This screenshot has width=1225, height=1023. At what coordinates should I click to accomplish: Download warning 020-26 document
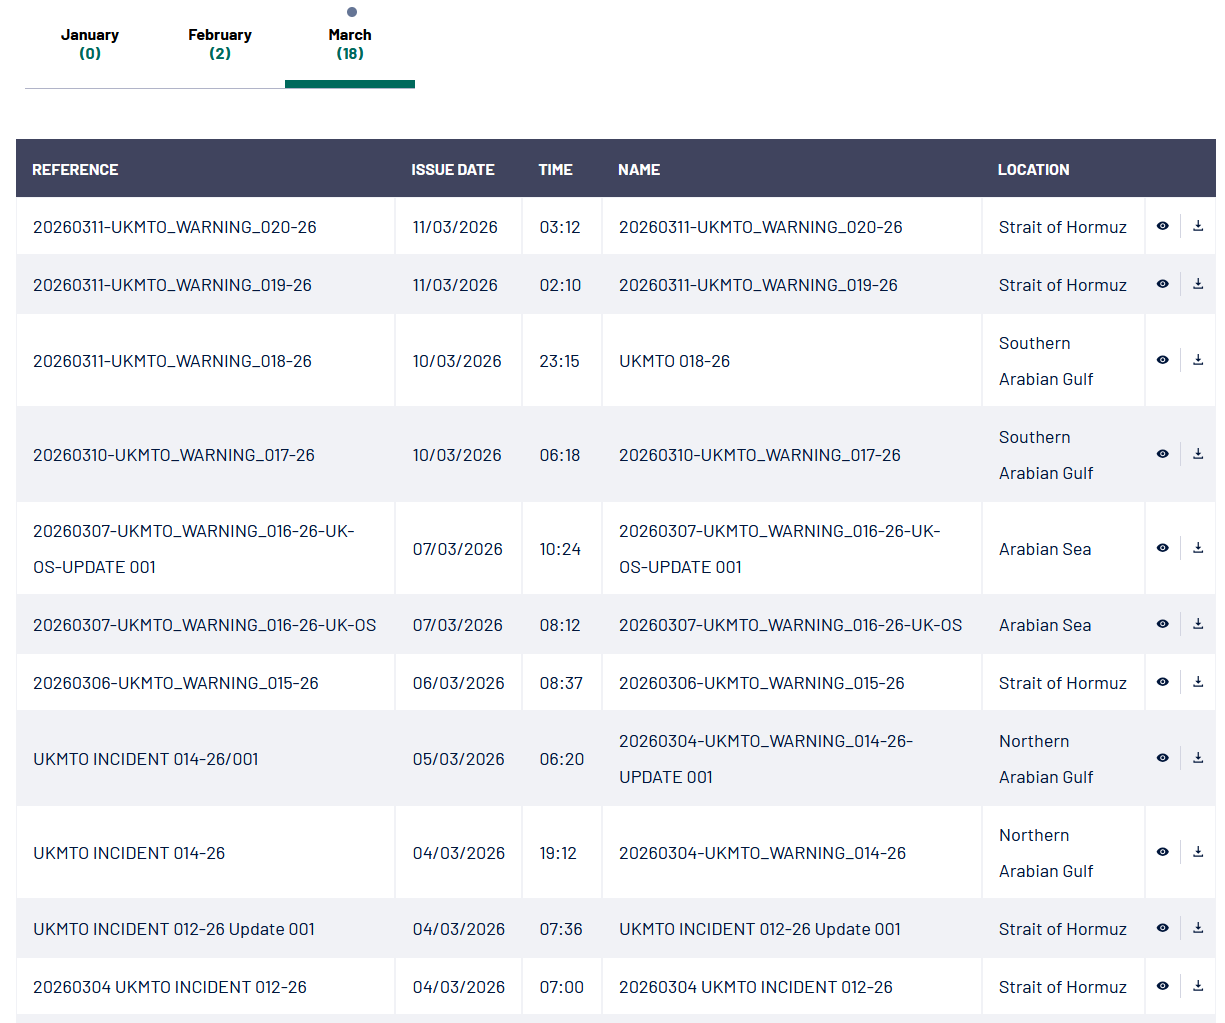[1198, 226]
